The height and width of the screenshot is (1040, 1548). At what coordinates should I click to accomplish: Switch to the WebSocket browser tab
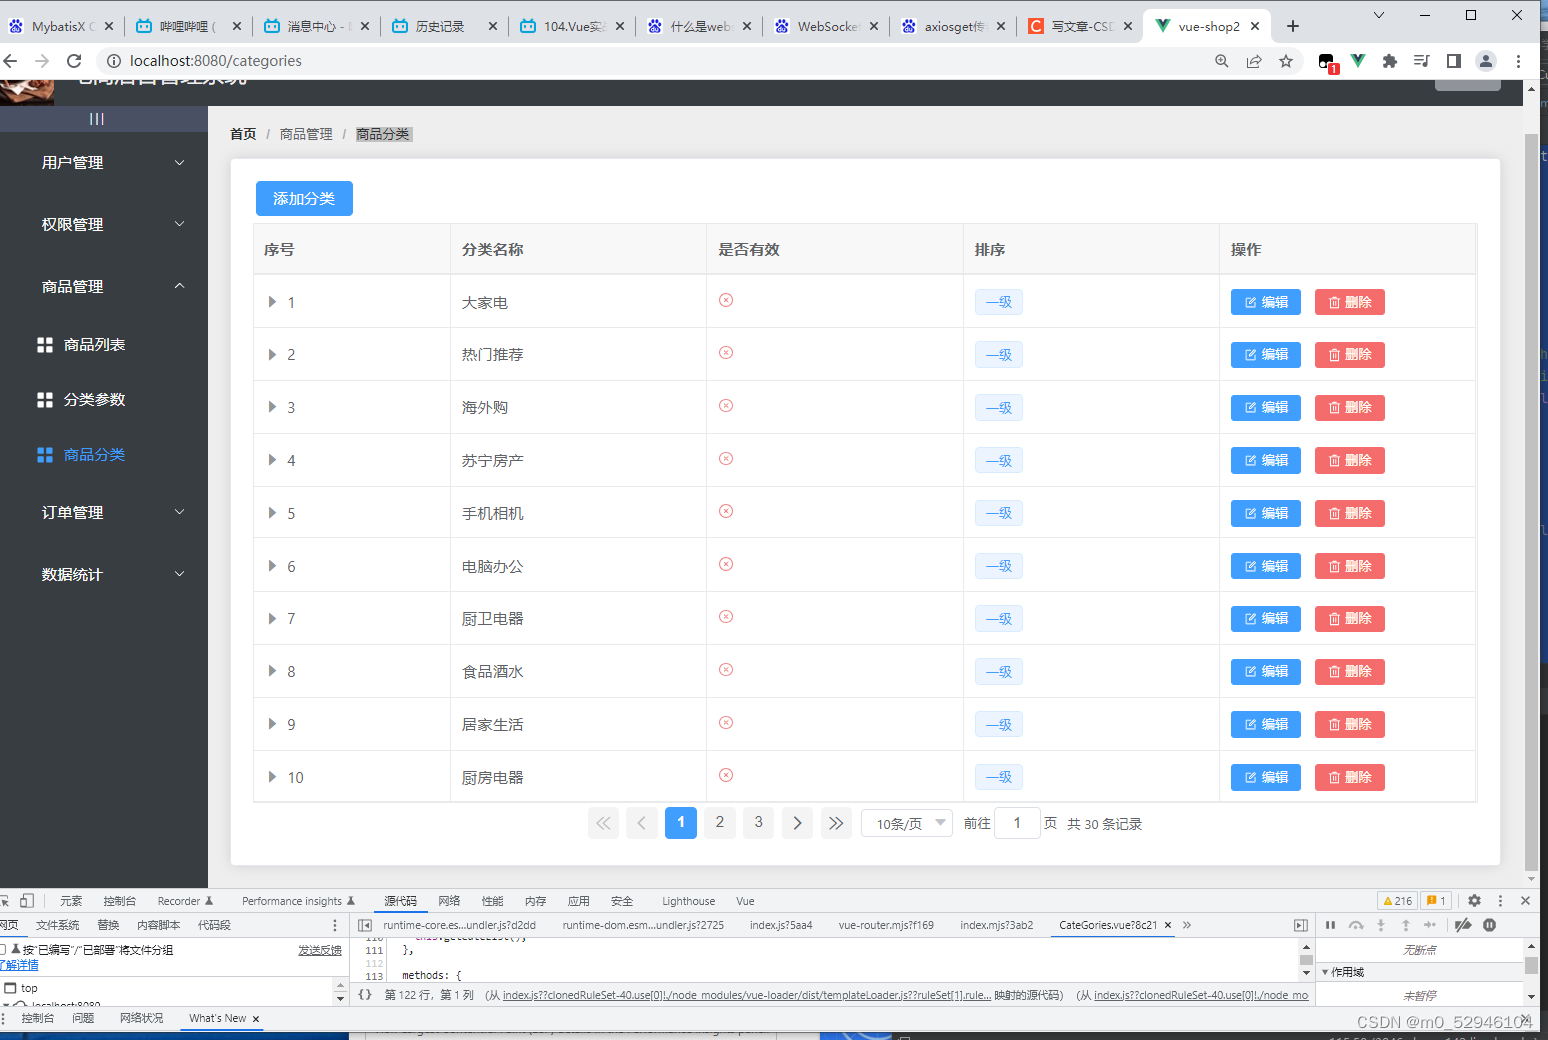(x=828, y=26)
